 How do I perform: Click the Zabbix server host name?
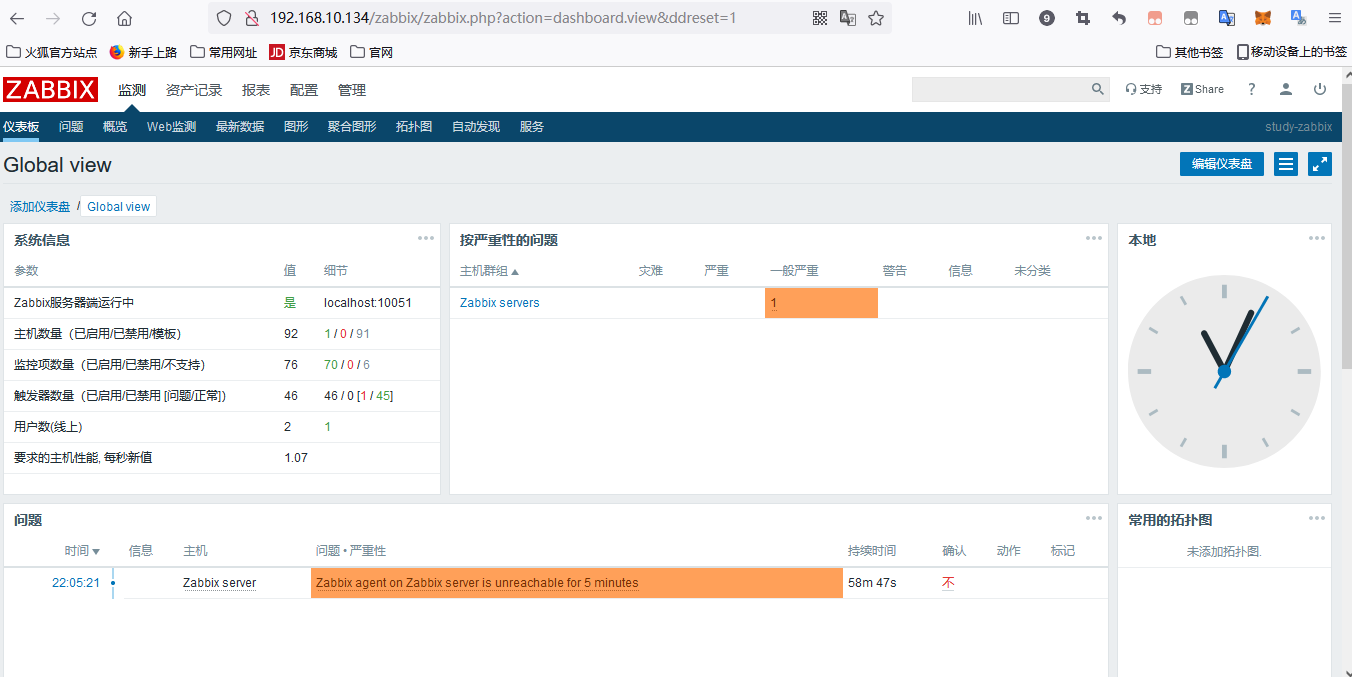pyautogui.click(x=219, y=583)
